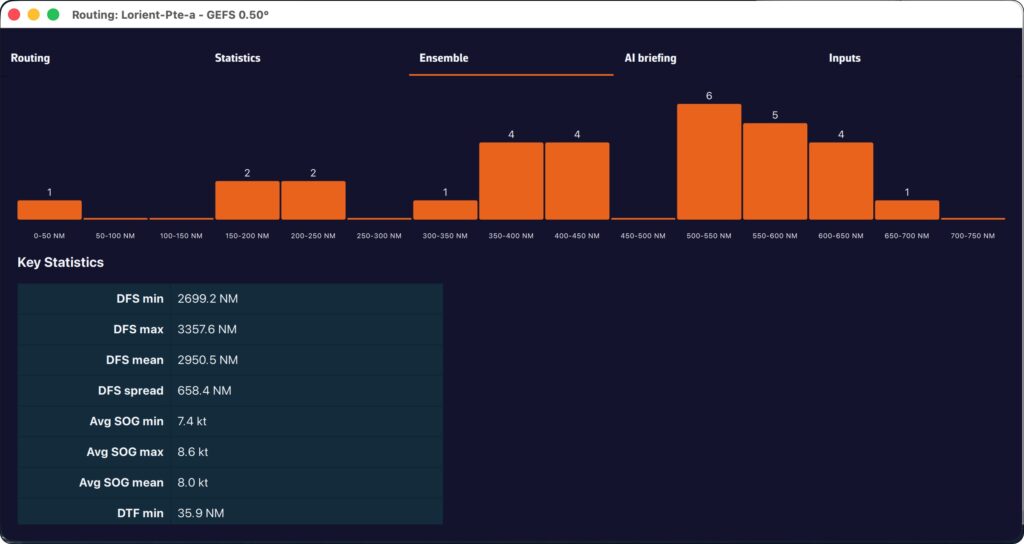
Task: Select the DFS spread row
Action: [x=230, y=390]
